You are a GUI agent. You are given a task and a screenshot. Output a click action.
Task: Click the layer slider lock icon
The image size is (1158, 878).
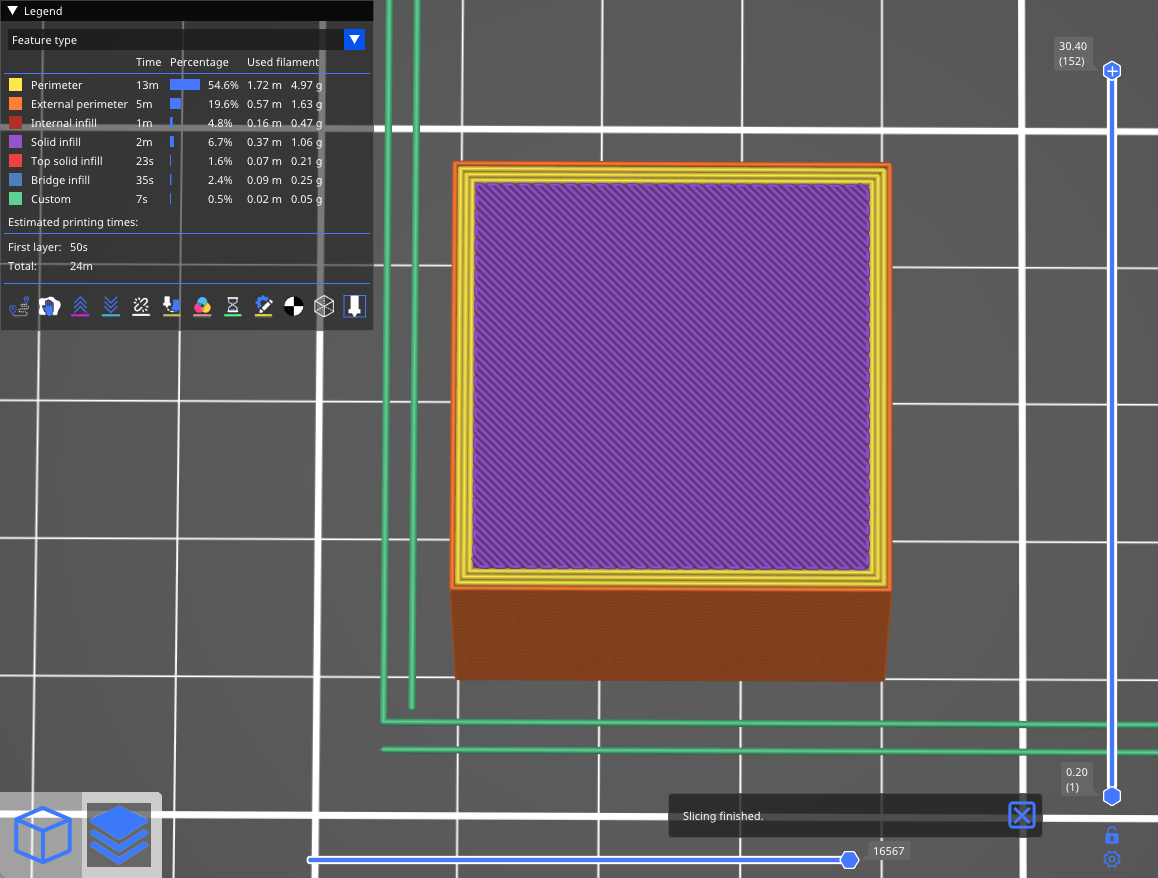point(1111,835)
